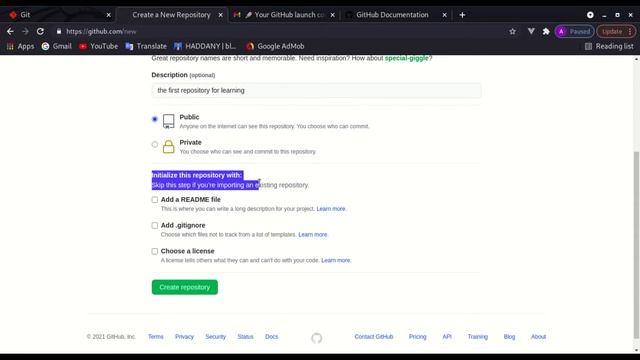640x360 pixels.
Task: Check Choose a license
Action: 155,251
